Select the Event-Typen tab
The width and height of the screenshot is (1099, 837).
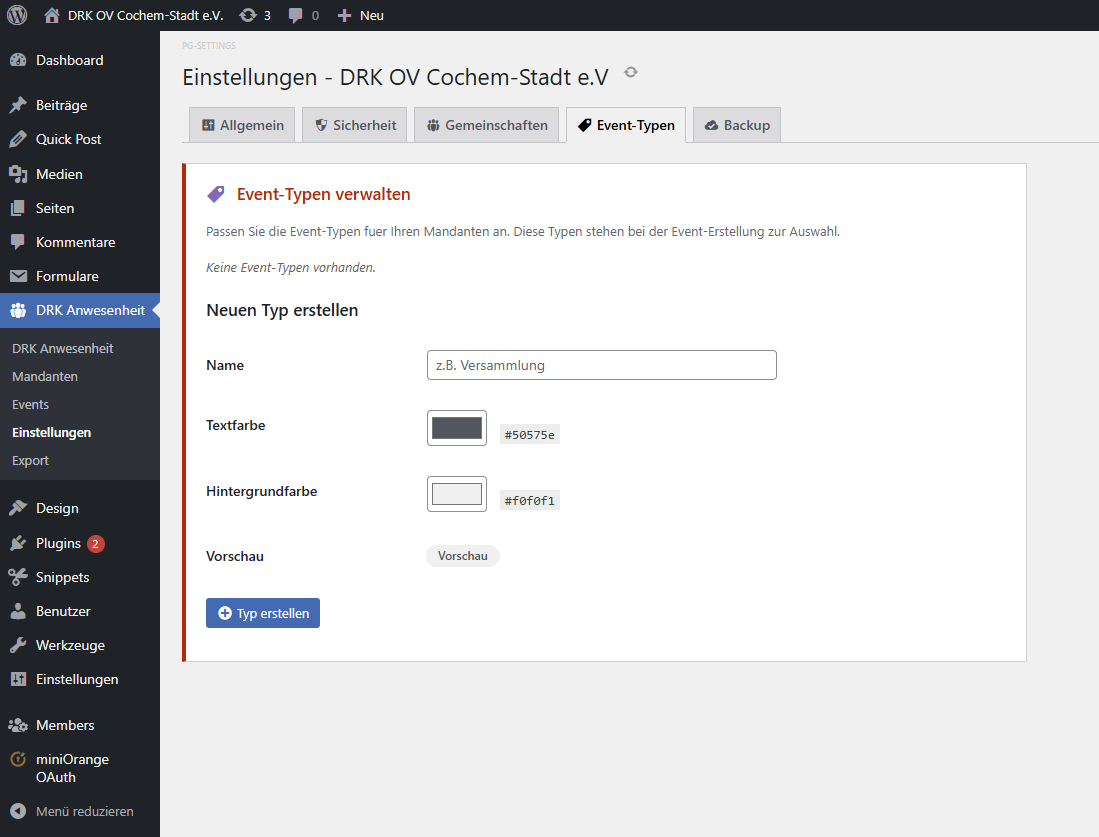coord(626,125)
